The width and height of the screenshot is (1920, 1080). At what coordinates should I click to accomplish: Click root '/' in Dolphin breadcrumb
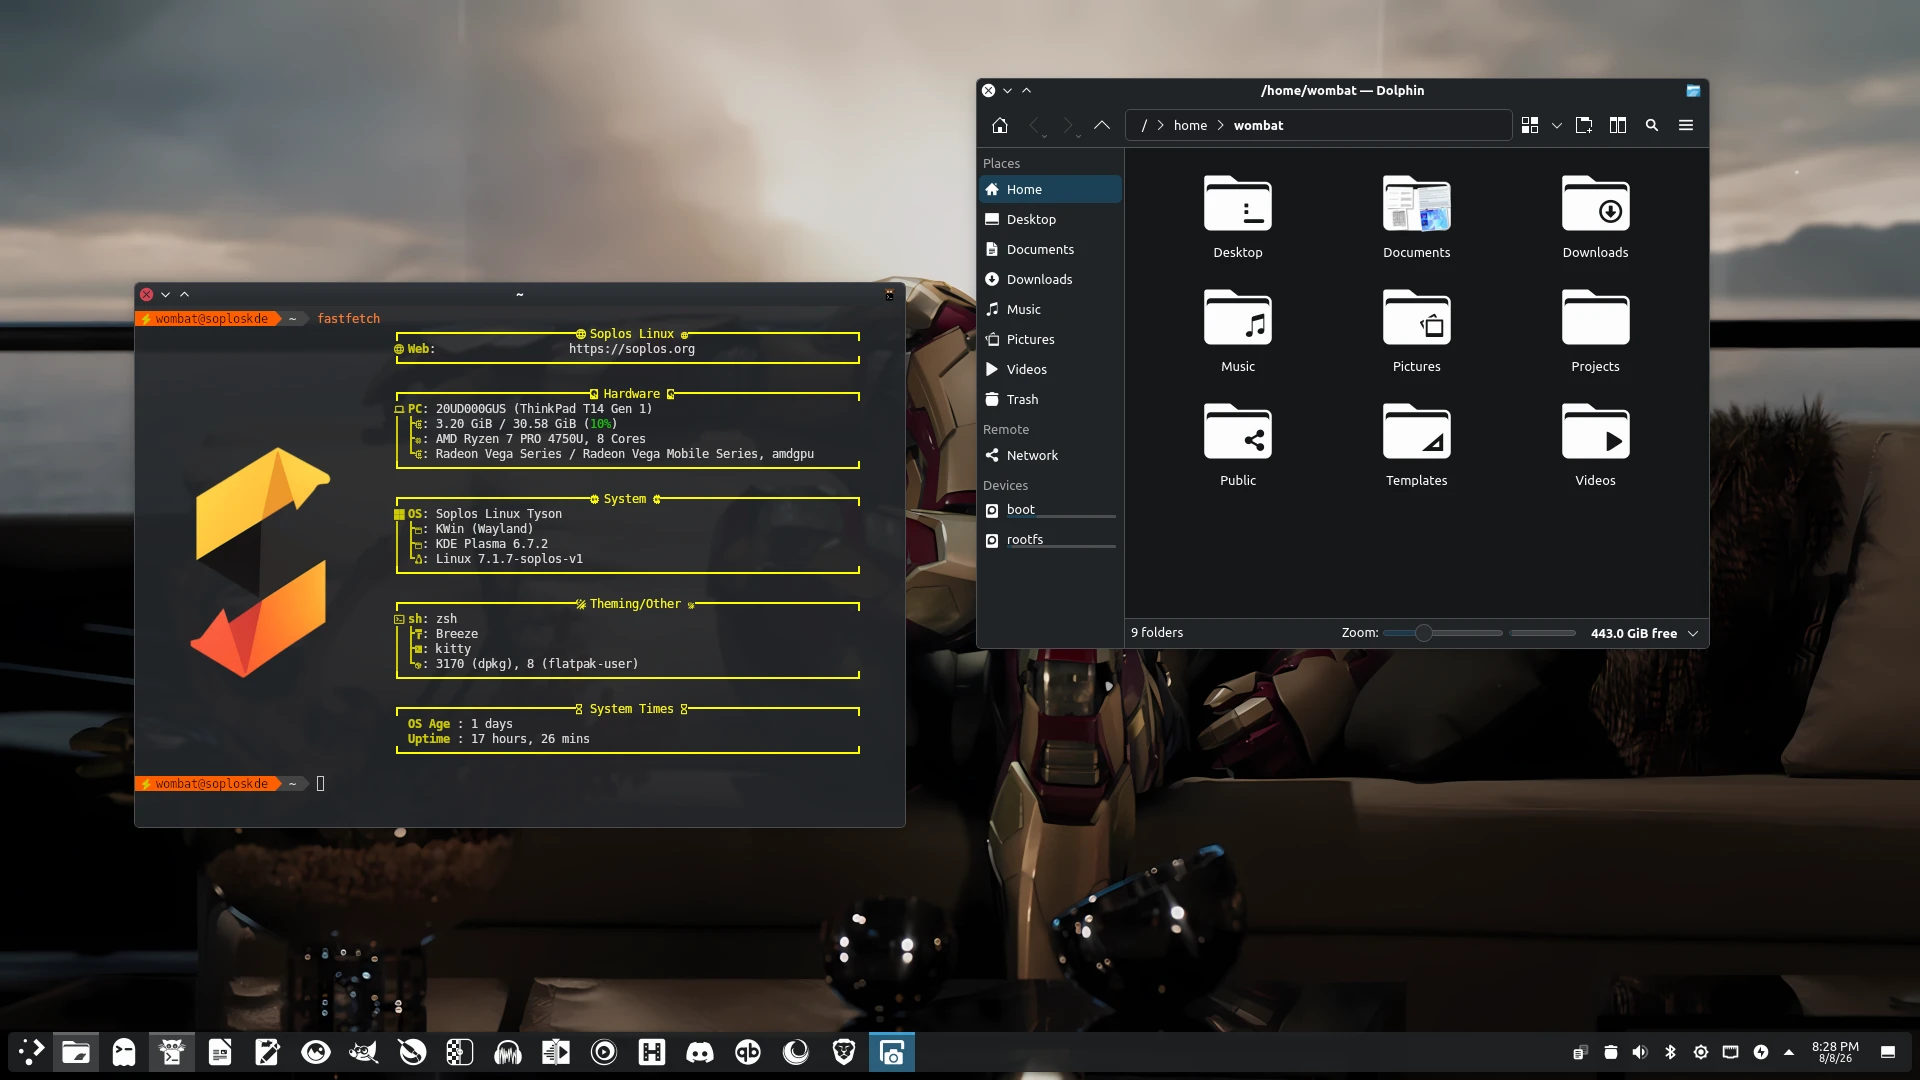pyautogui.click(x=1144, y=125)
